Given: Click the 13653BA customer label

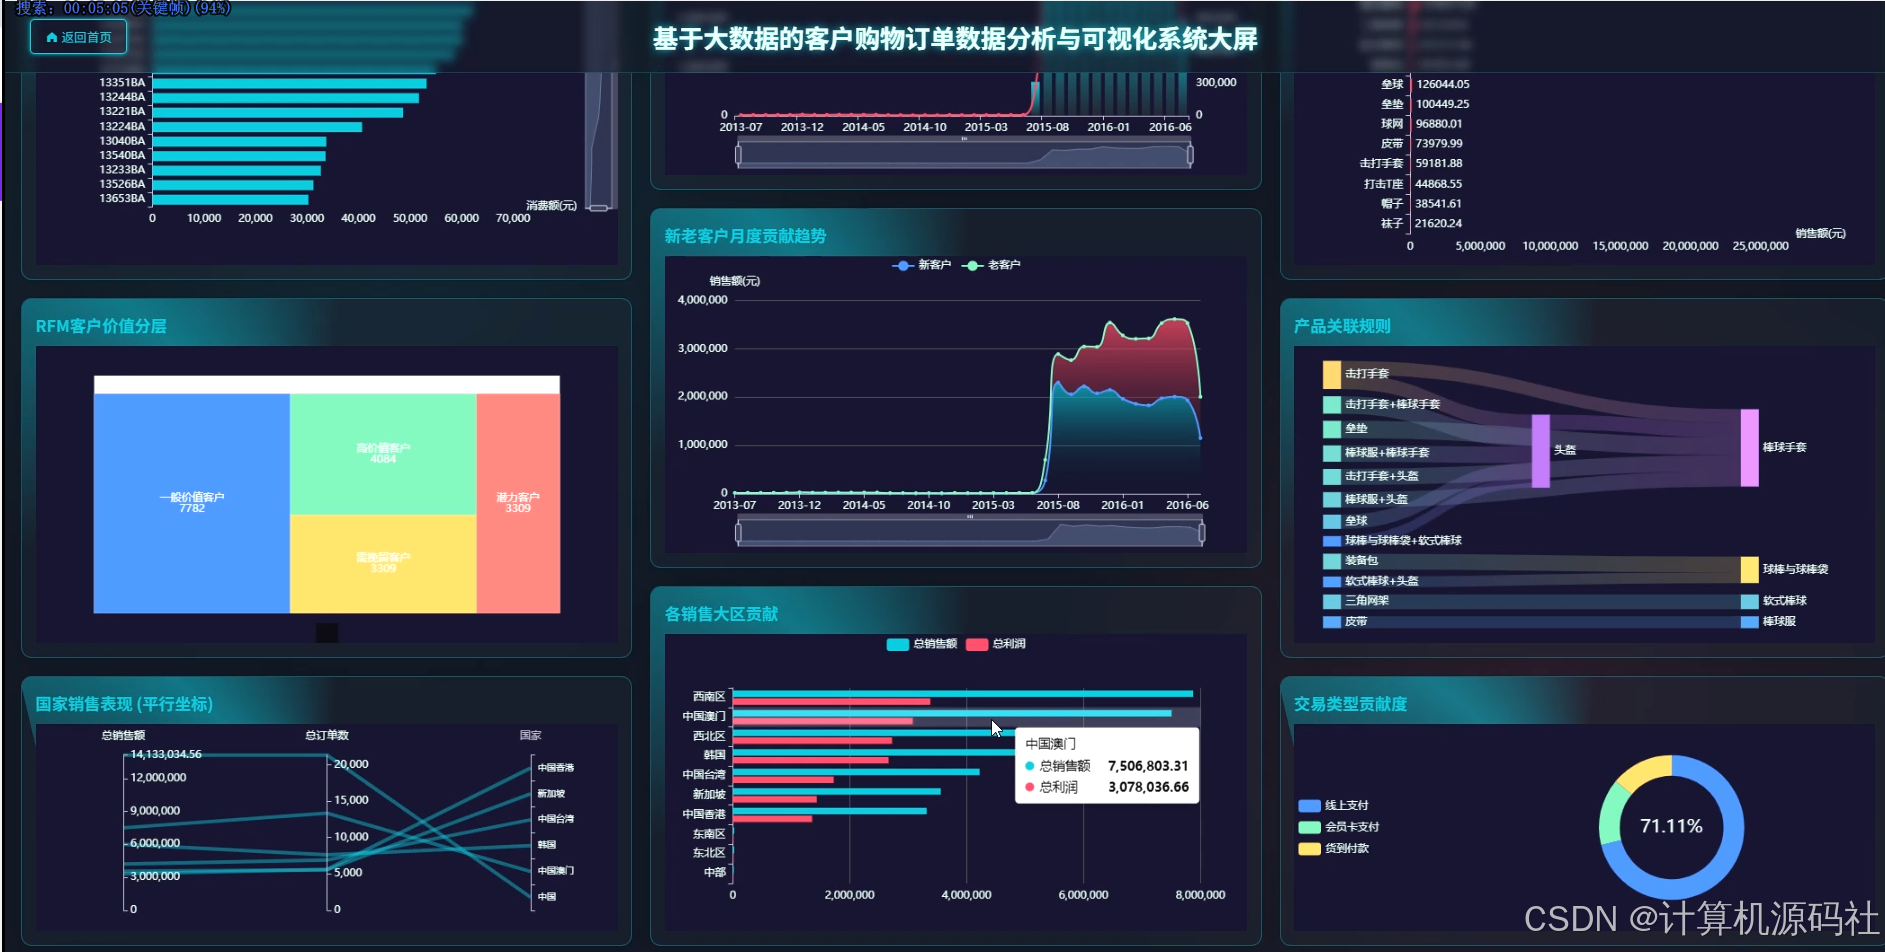Looking at the screenshot, I should (x=122, y=199).
